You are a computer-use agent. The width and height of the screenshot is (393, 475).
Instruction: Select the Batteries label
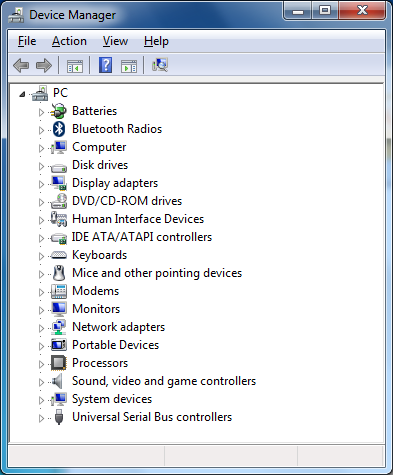(x=95, y=111)
